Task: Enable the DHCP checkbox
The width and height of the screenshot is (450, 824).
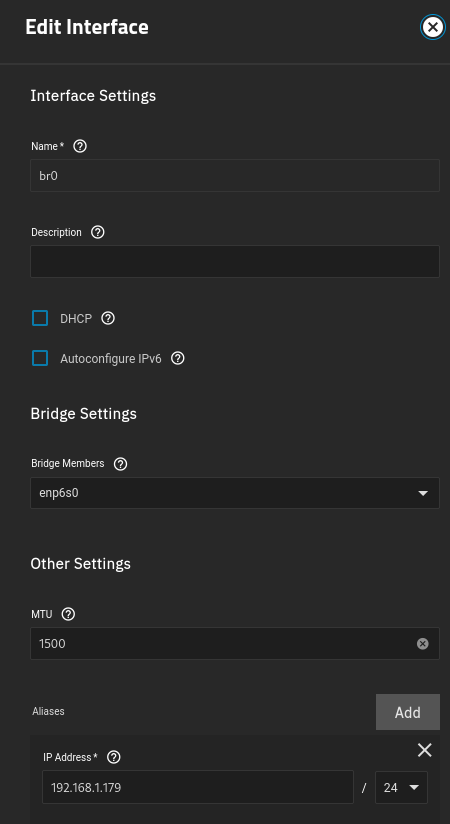Action: [x=40, y=318]
